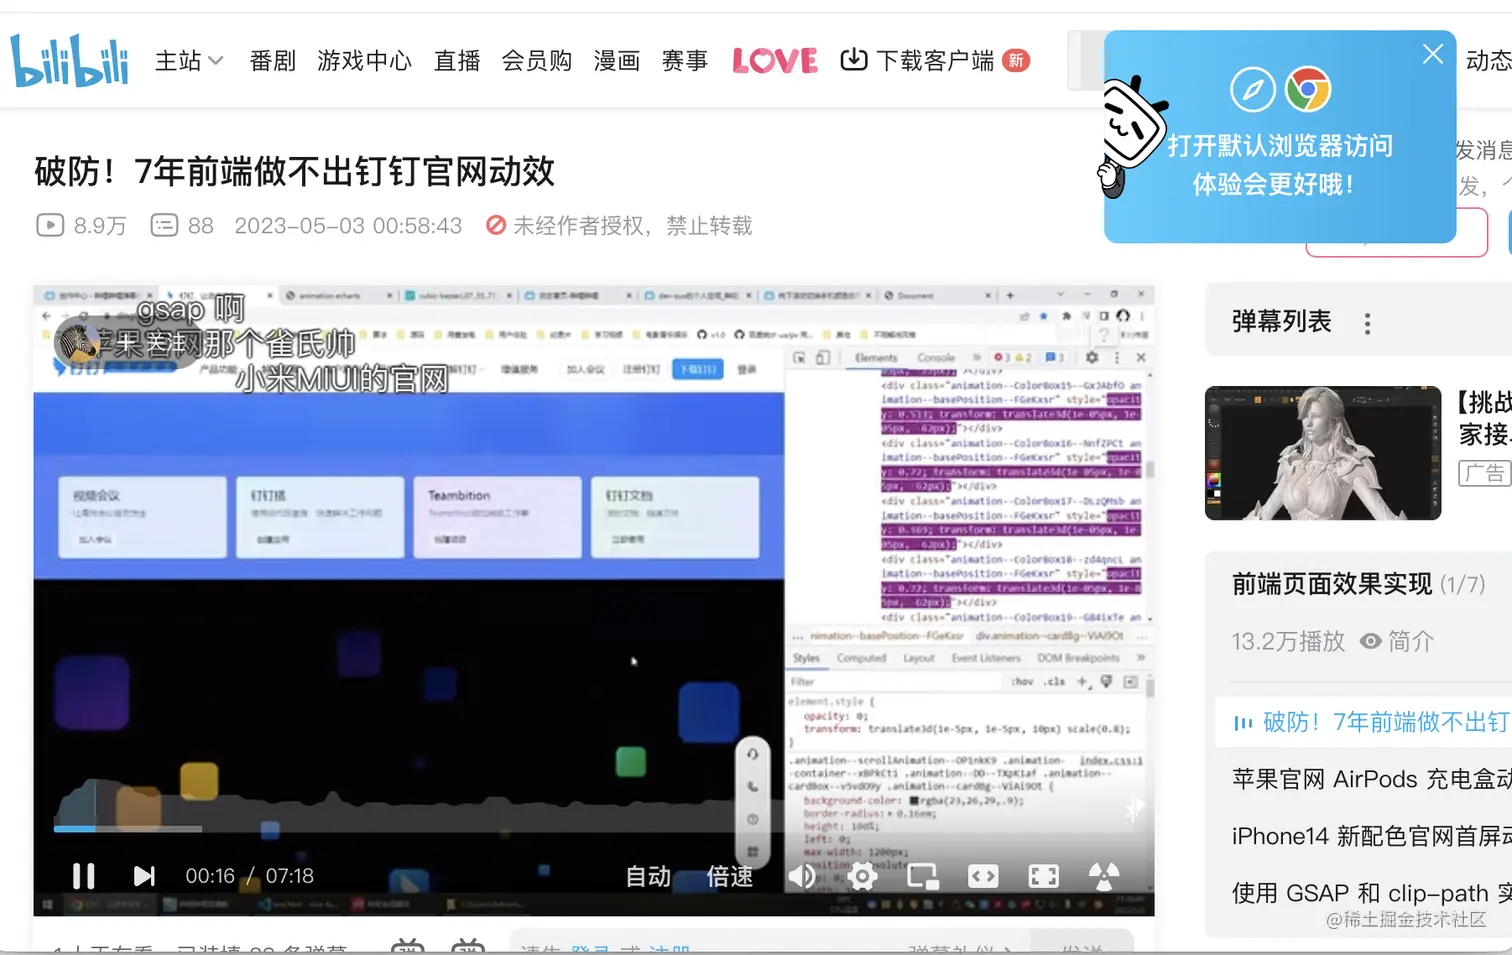
Task: Click the 3D model ad thumbnail
Action: (1322, 453)
